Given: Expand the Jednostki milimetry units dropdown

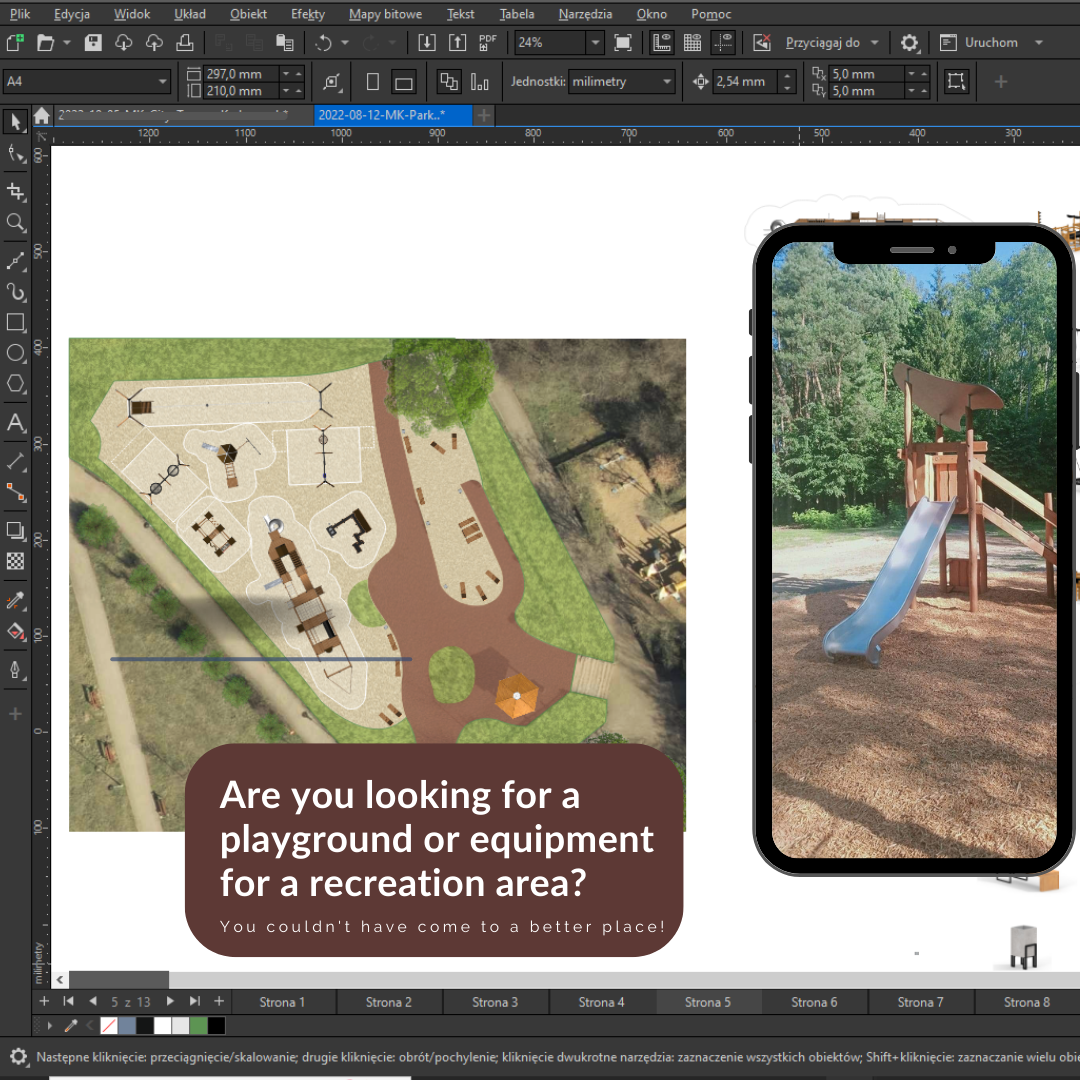Looking at the screenshot, I should 667,81.
